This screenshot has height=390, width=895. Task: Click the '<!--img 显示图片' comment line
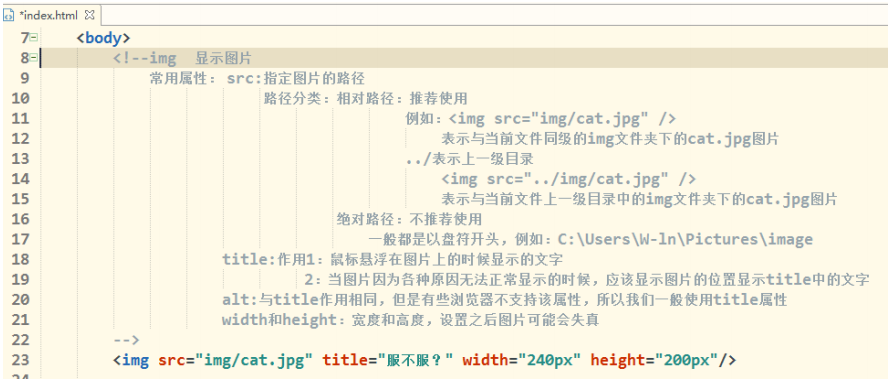tap(182, 58)
